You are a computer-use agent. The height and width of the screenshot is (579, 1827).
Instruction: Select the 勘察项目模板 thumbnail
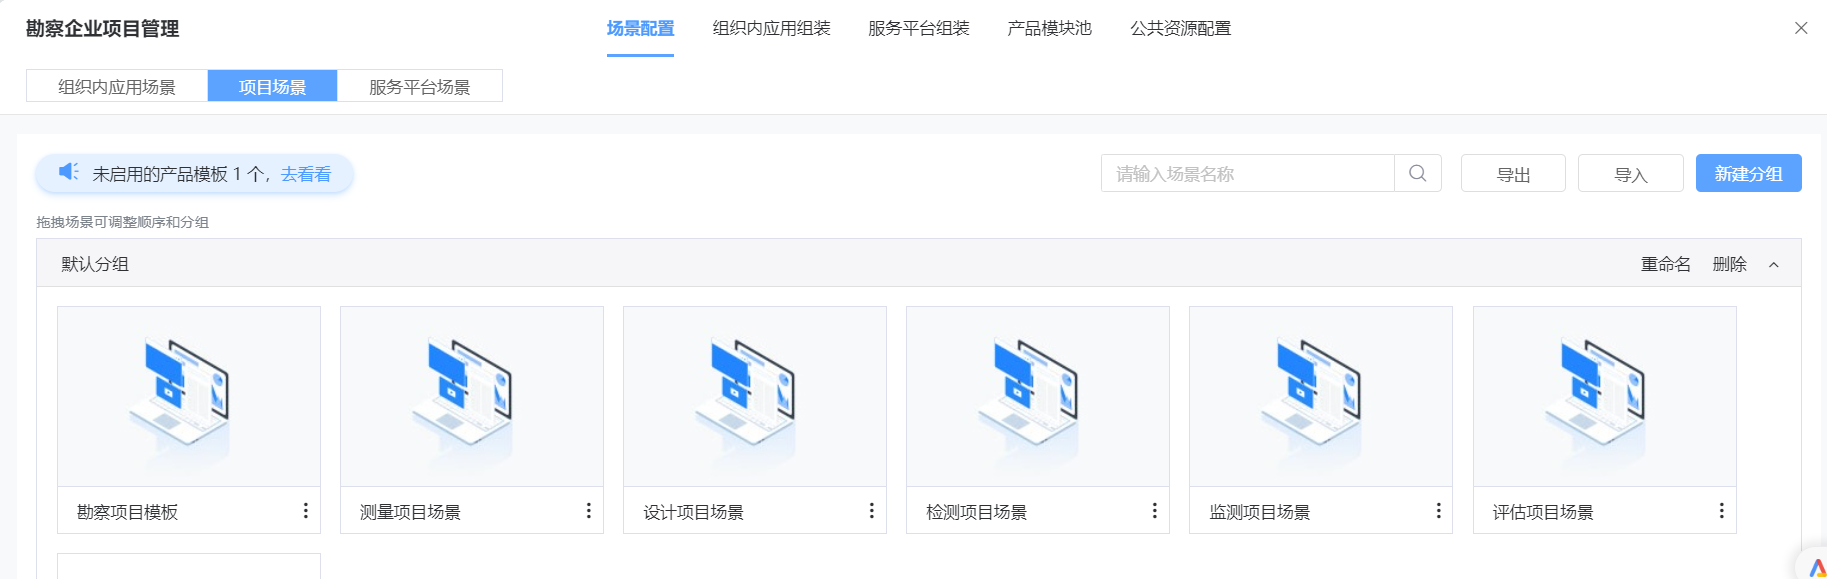pyautogui.click(x=189, y=397)
